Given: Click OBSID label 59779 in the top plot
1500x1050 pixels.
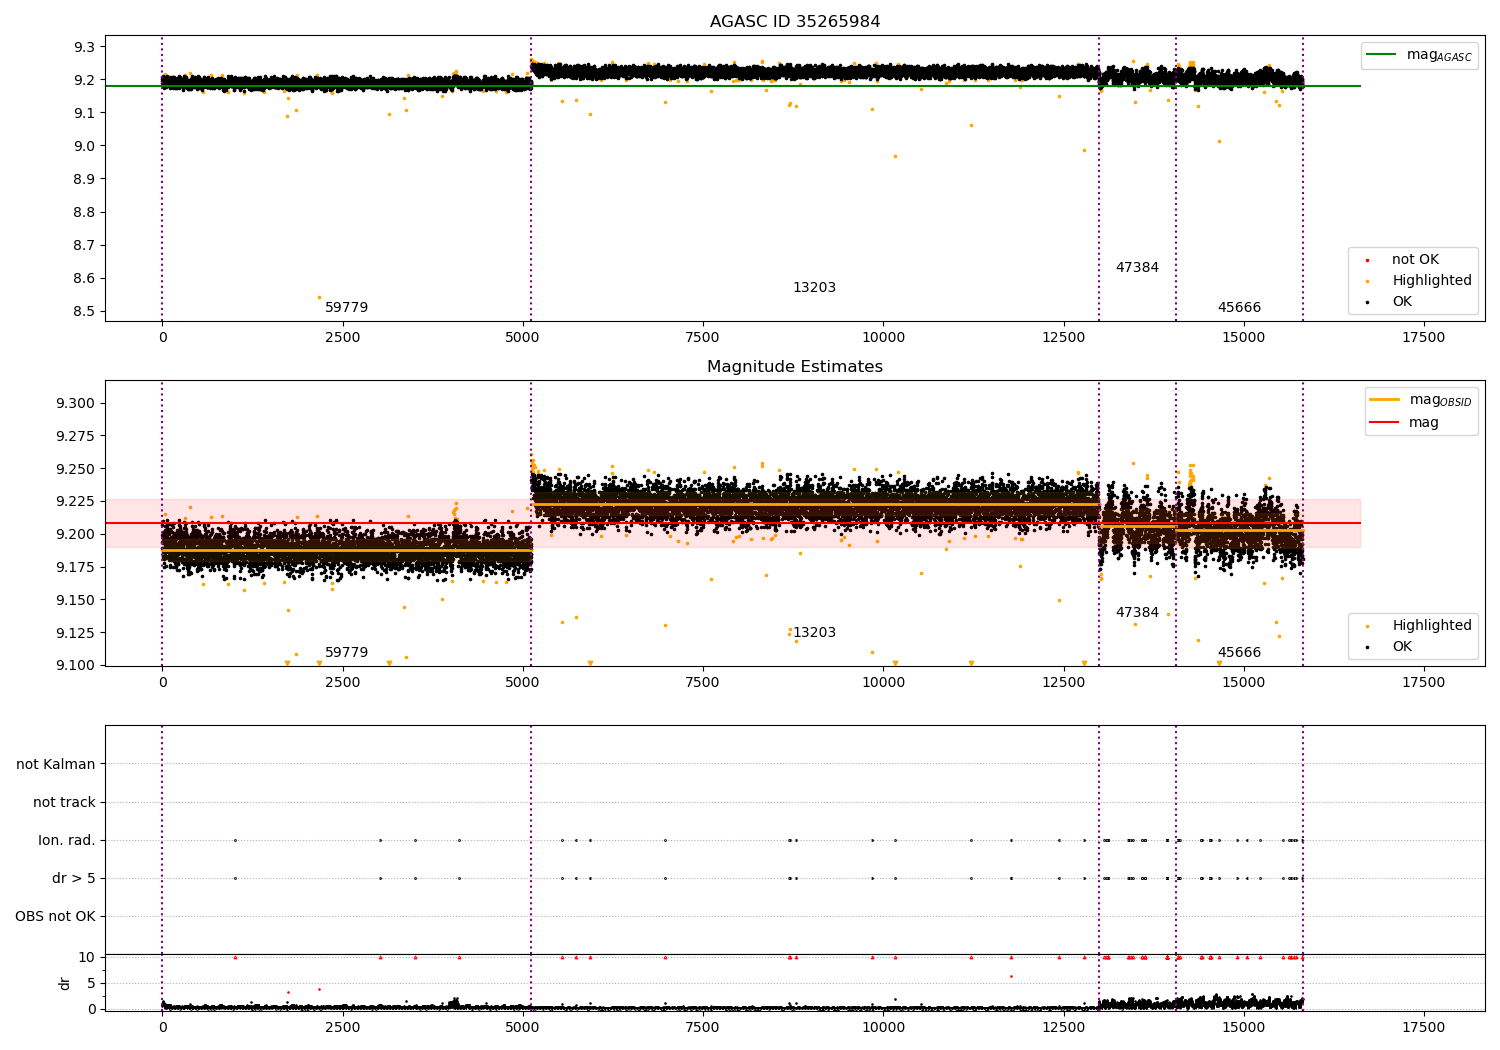Looking at the screenshot, I should pos(346,308).
